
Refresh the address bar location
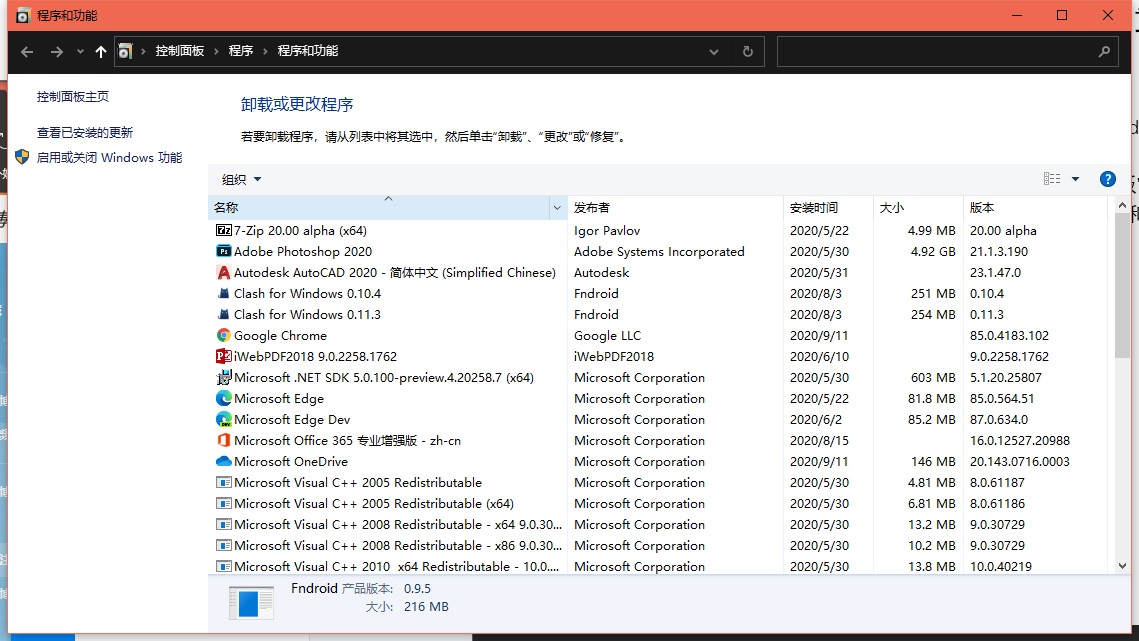[747, 52]
